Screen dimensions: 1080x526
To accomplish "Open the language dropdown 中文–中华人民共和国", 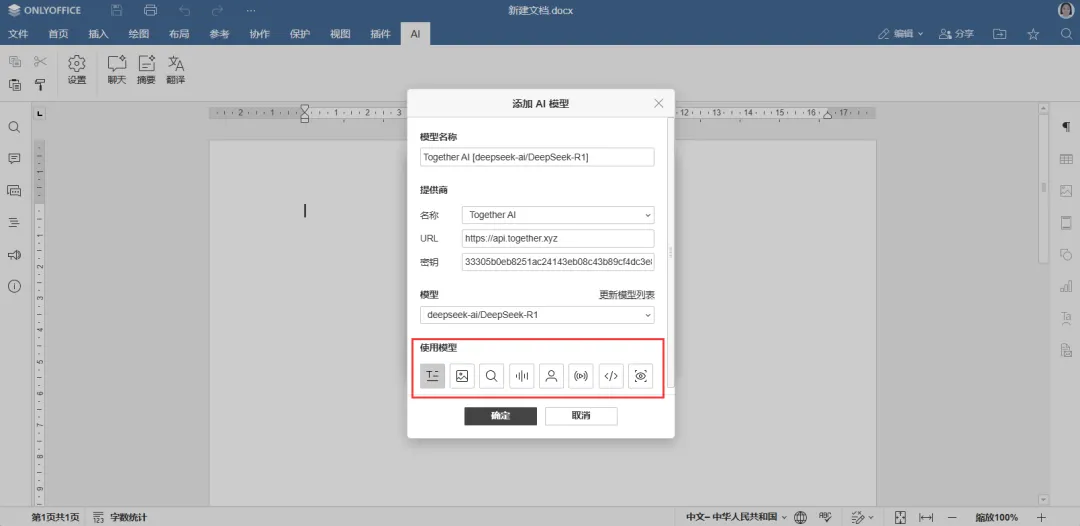I will 736,517.
